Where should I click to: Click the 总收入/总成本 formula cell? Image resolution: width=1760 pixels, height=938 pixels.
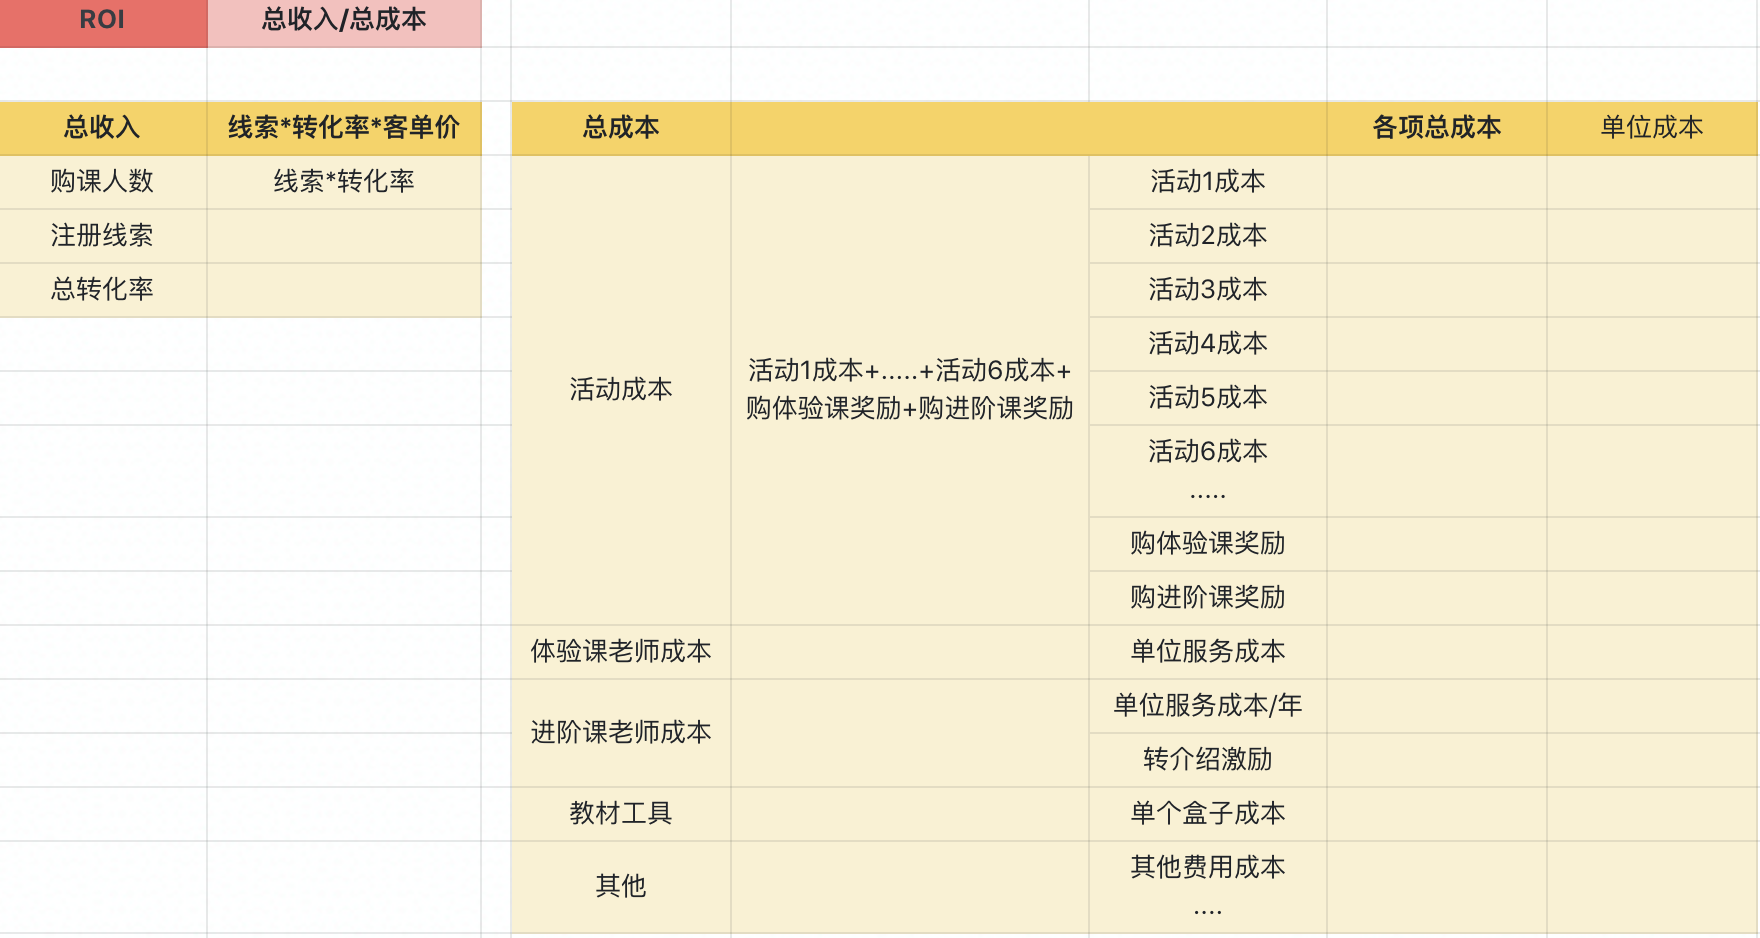344,21
